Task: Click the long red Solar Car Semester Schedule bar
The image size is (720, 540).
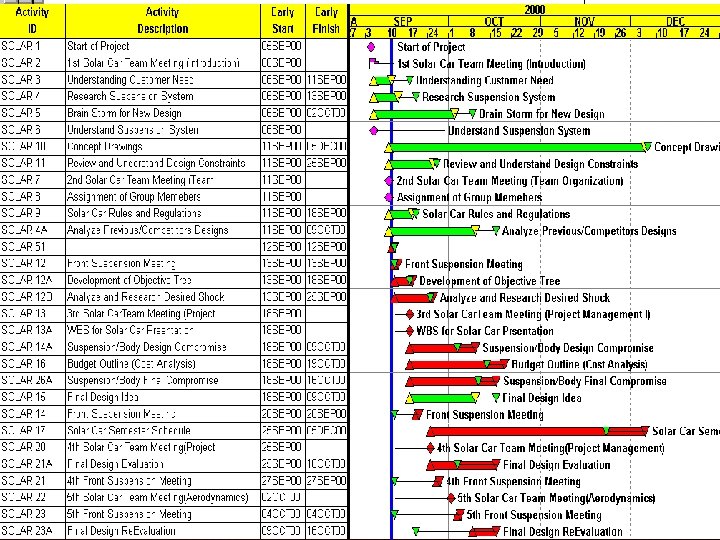Action: point(538,431)
